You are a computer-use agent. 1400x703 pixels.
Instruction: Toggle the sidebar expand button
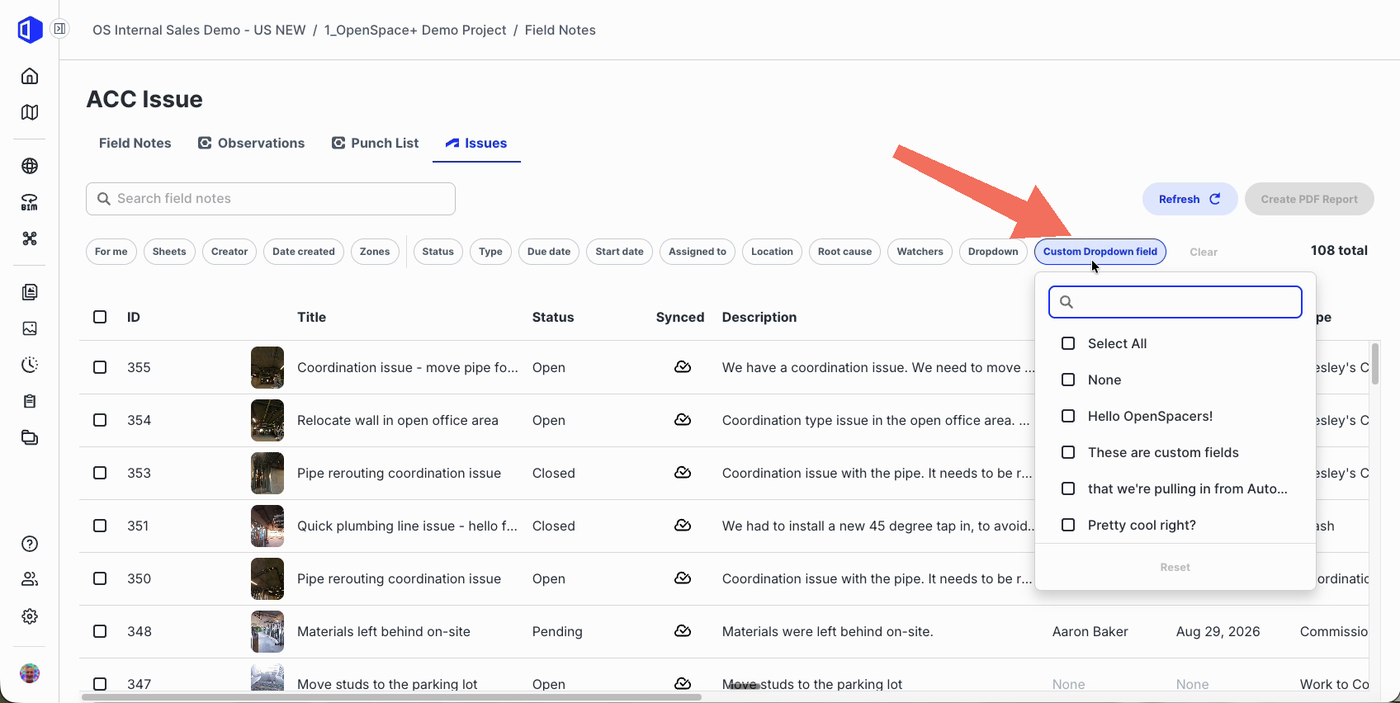59,29
